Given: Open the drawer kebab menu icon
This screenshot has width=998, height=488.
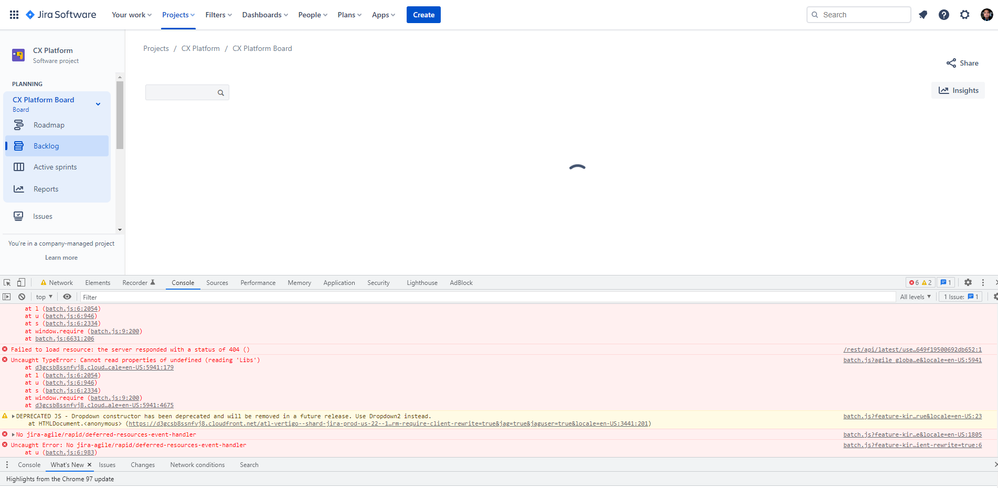Looking at the screenshot, I should [8, 465].
